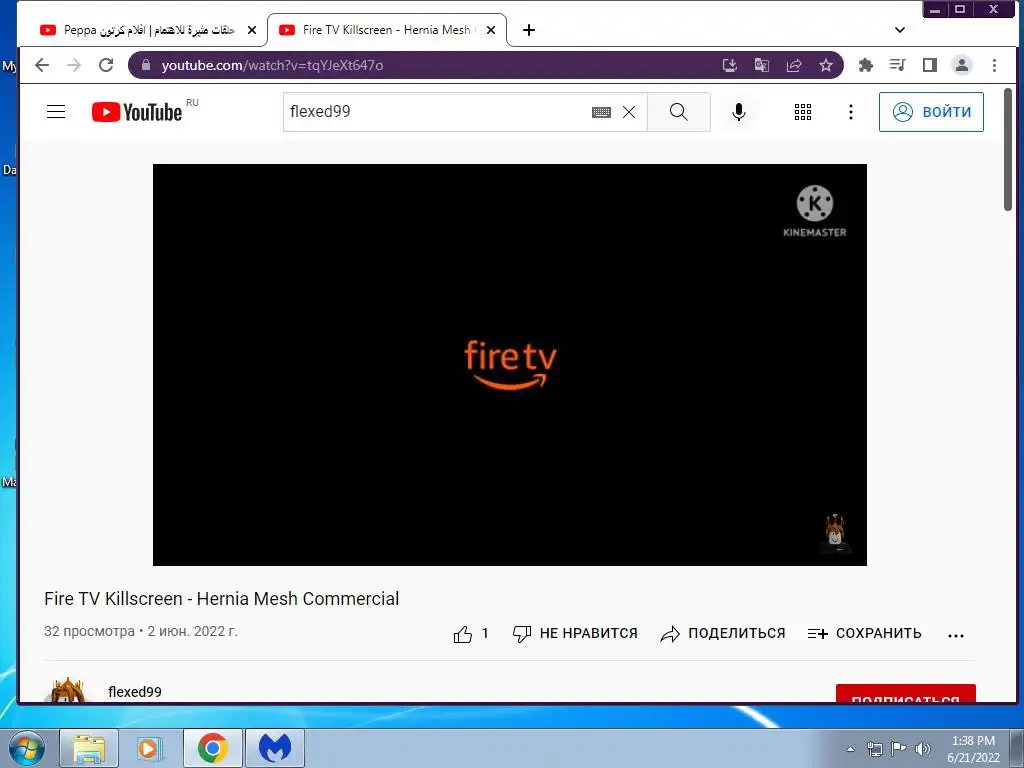Image resolution: width=1024 pixels, height=768 pixels.
Task: Open Malwarebytes from the taskbar
Action: [275, 748]
